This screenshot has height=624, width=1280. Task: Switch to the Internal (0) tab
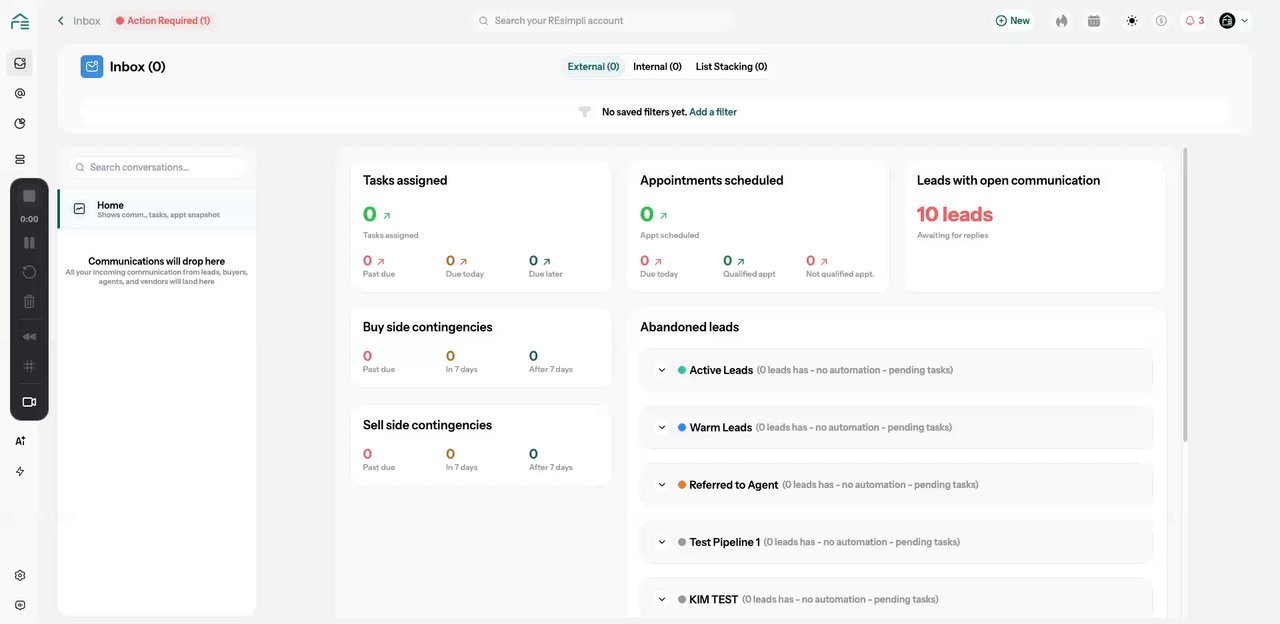coord(657,67)
